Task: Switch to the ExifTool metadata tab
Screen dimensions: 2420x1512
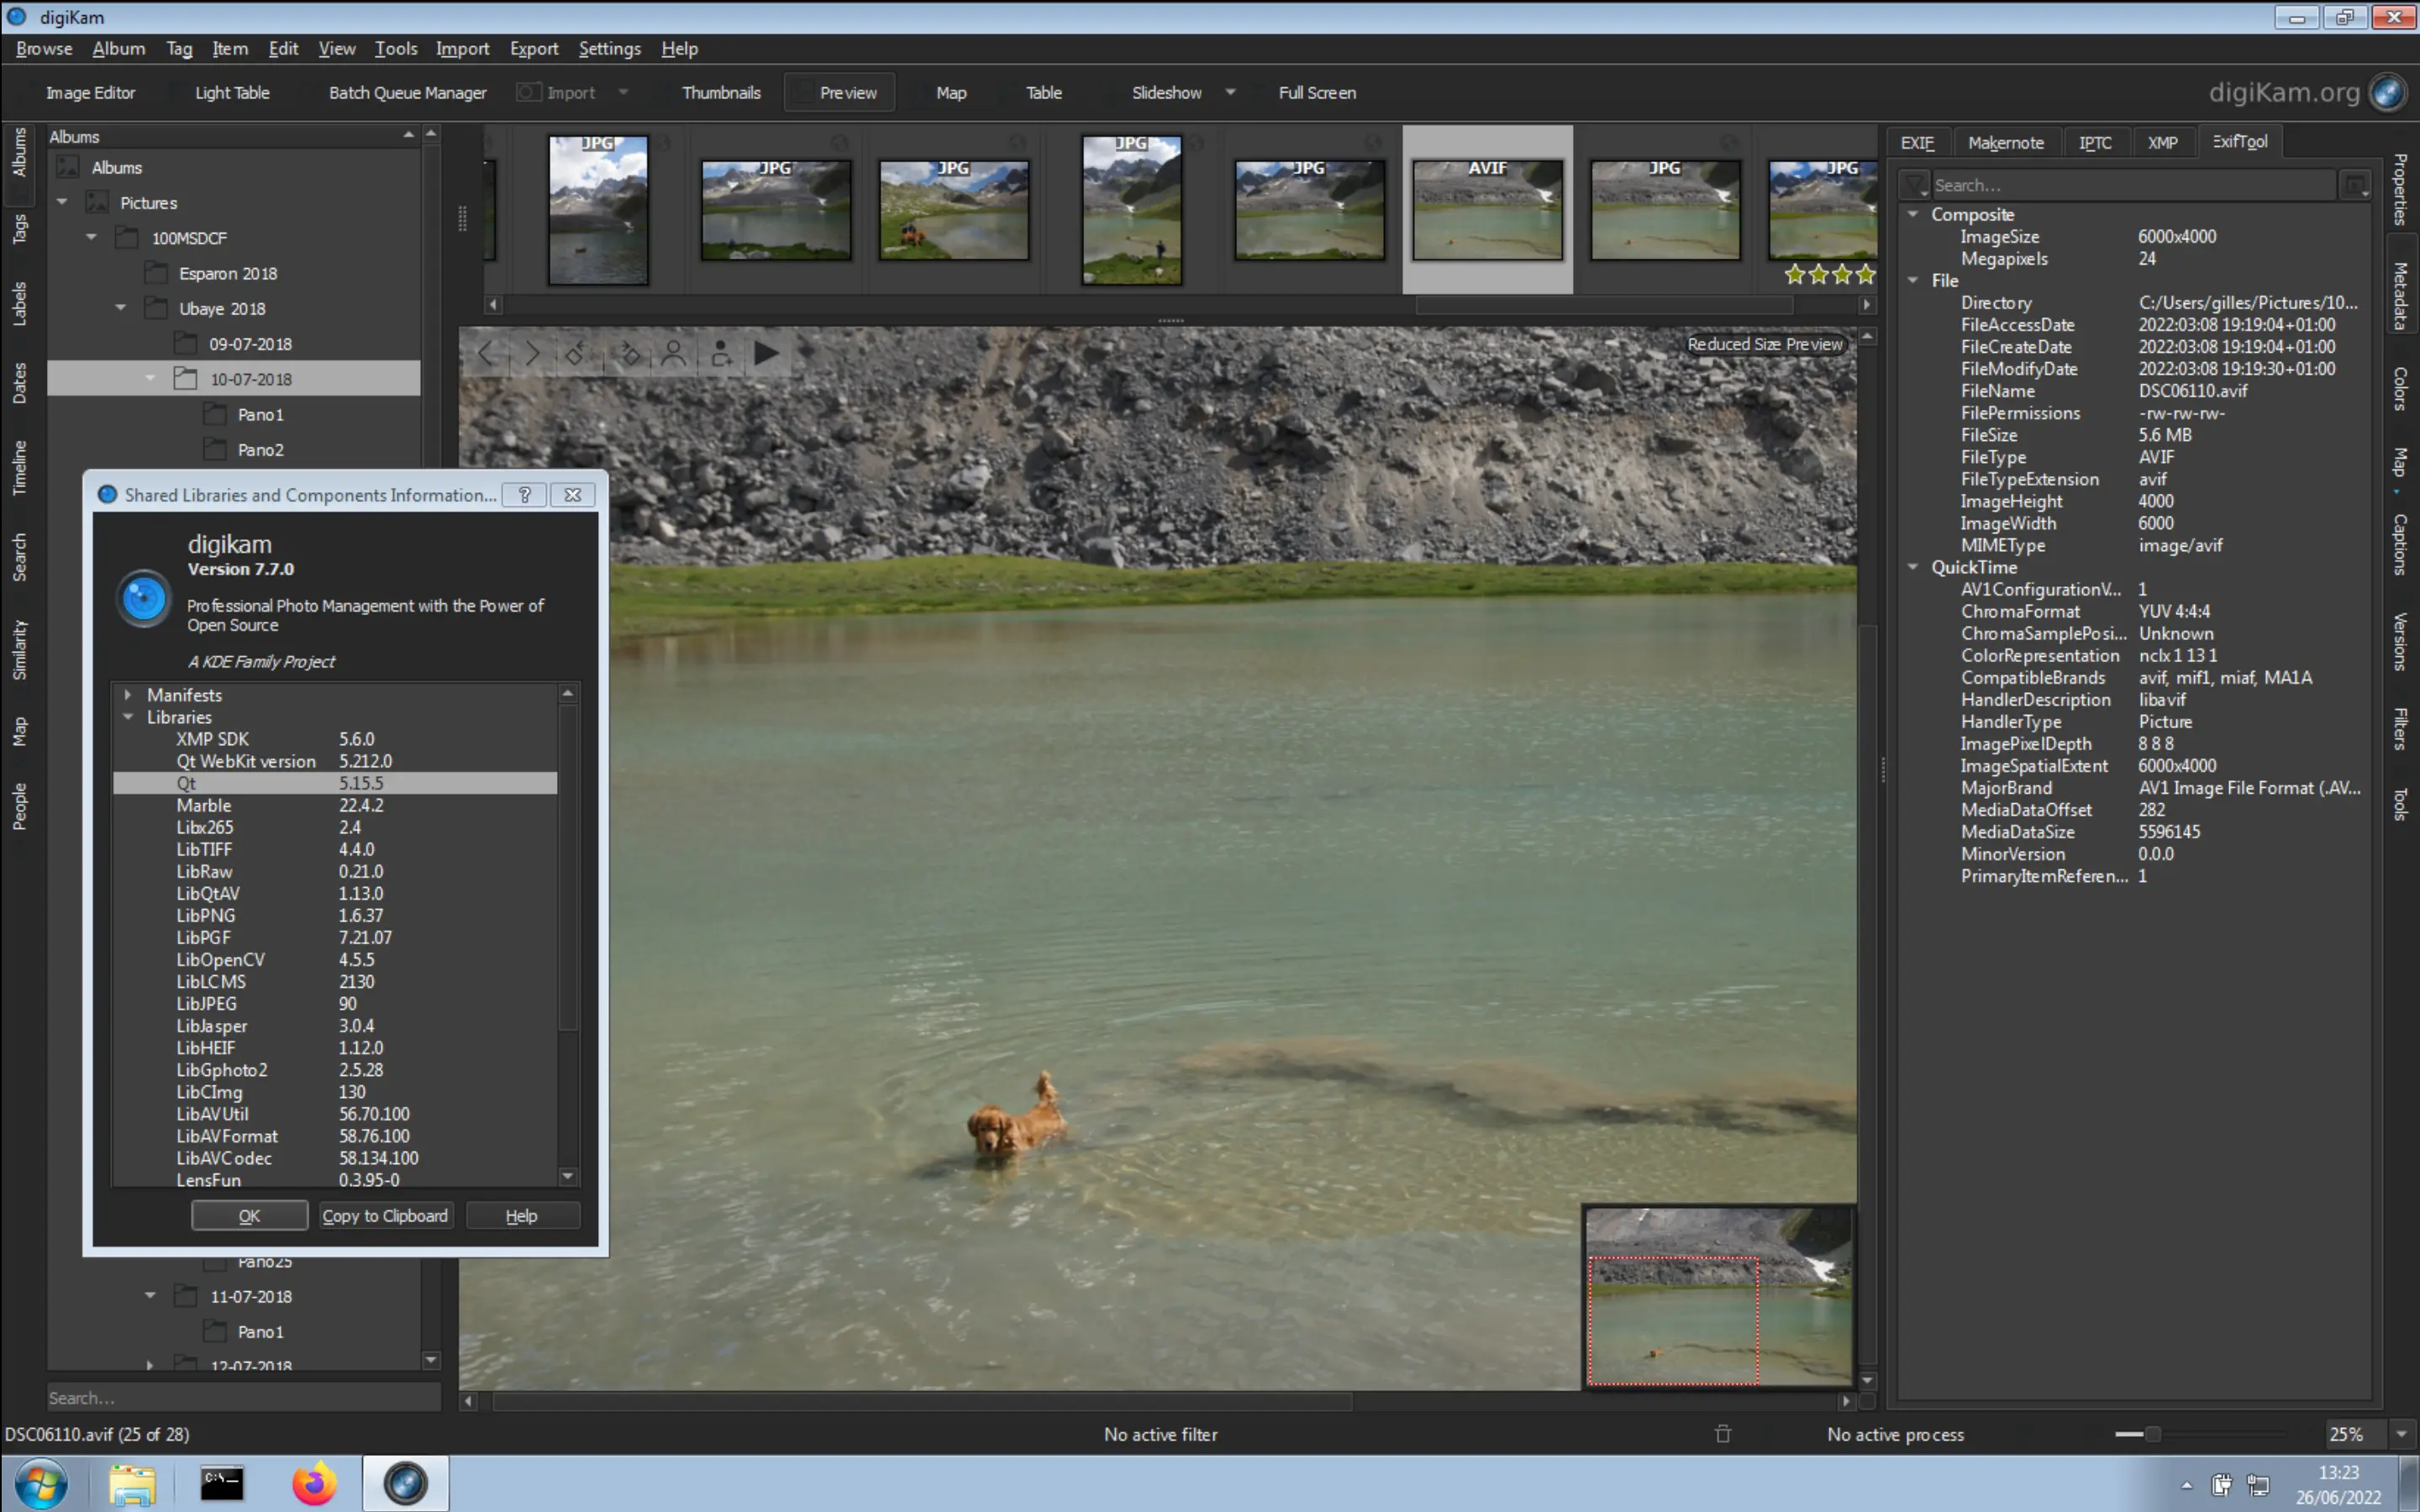Action: click(2239, 141)
